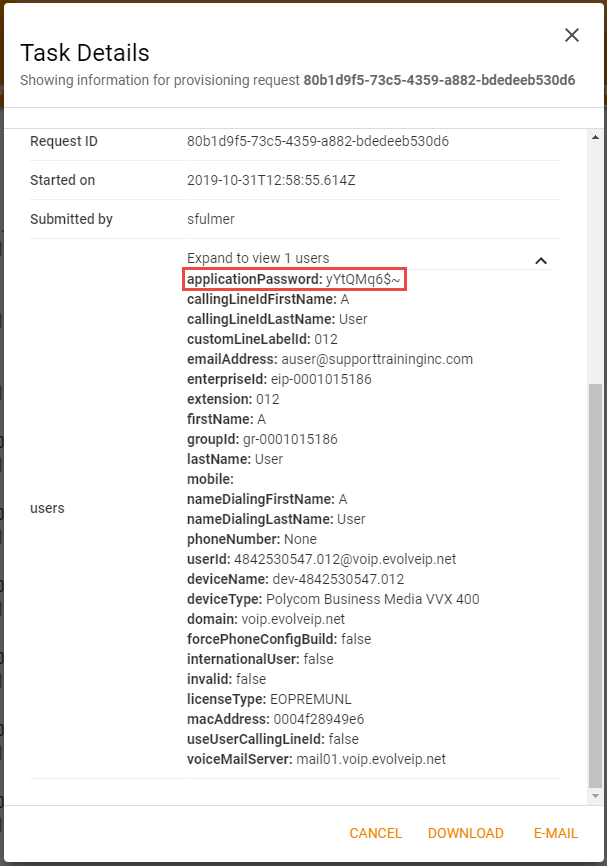This screenshot has height=866, width=607.
Task: Click the DOWNLOAD button
Action: click(x=465, y=833)
